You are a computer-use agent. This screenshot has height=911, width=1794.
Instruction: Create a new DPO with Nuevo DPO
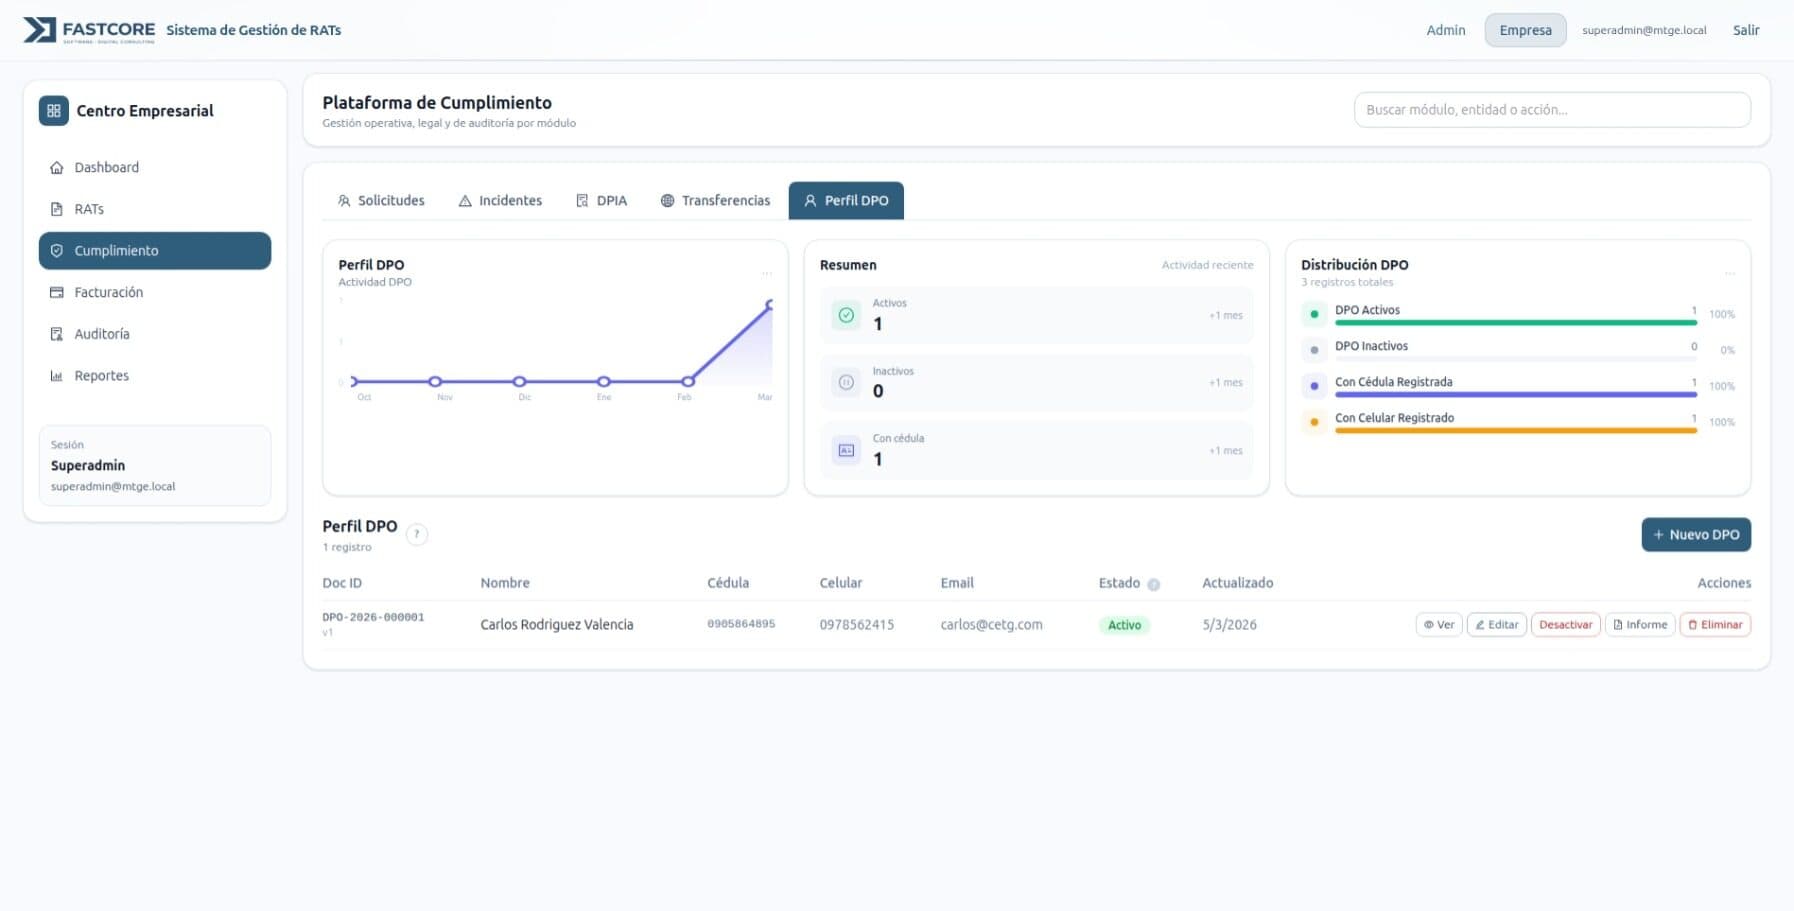[1695, 535]
